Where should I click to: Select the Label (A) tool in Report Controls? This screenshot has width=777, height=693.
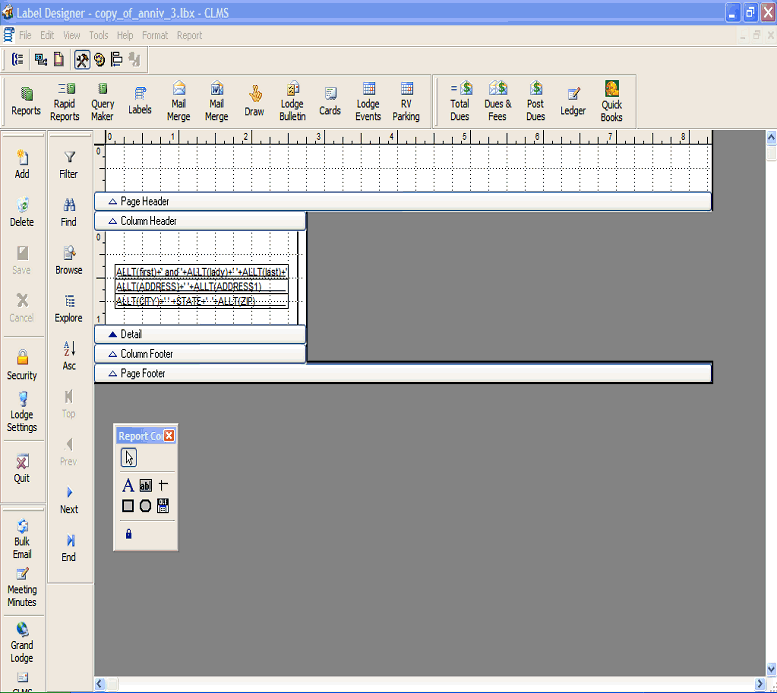128,486
